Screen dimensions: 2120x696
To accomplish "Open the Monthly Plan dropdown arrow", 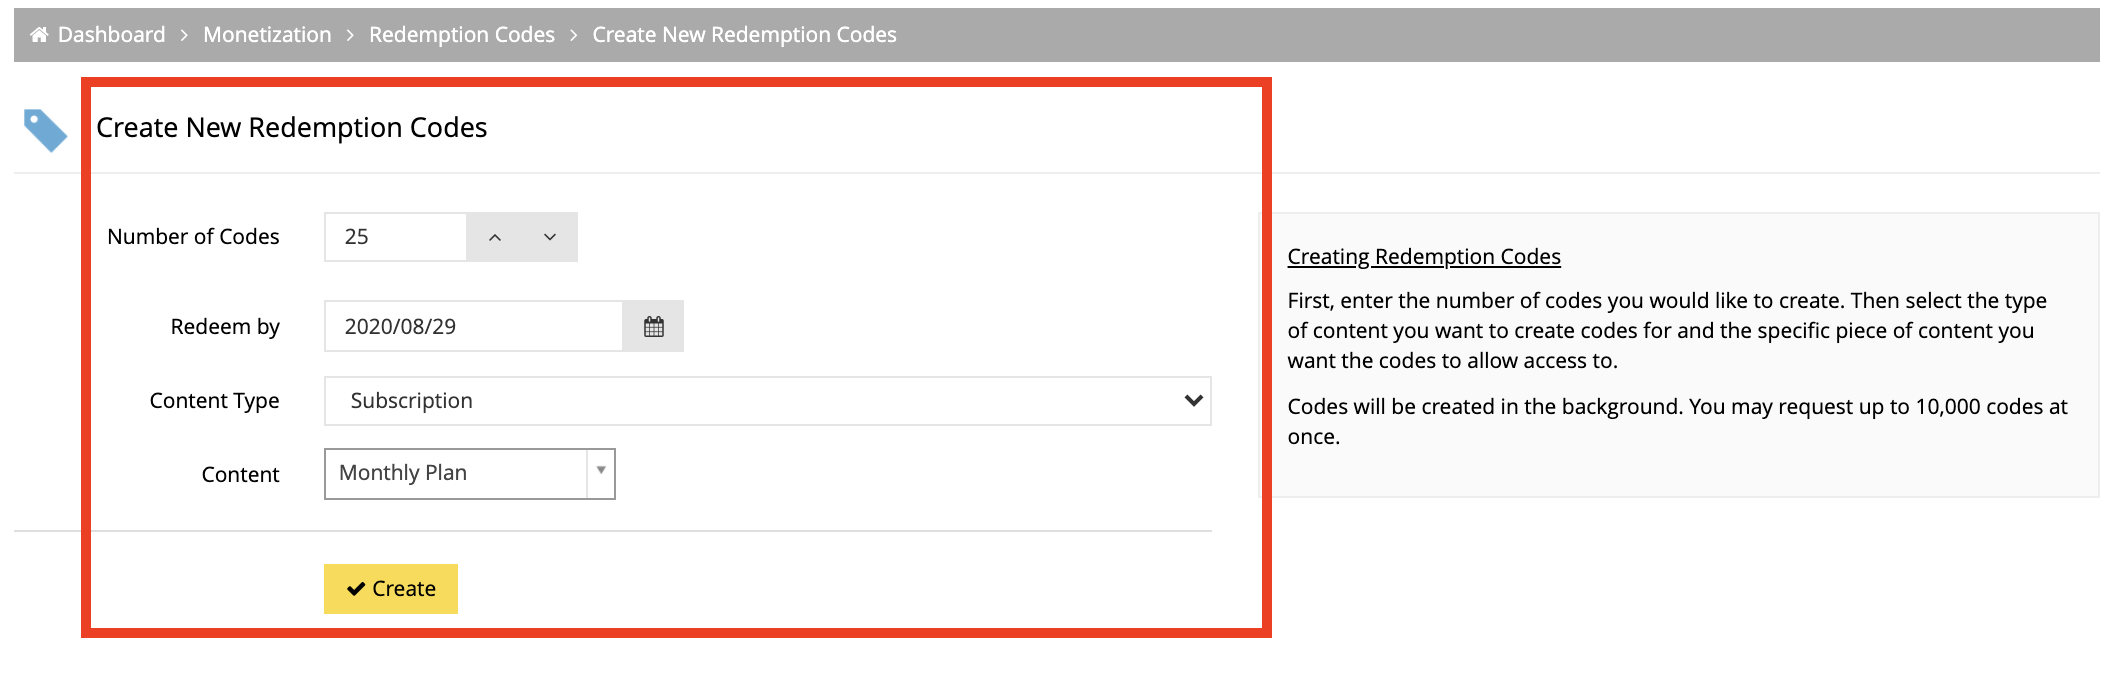I will [601, 473].
